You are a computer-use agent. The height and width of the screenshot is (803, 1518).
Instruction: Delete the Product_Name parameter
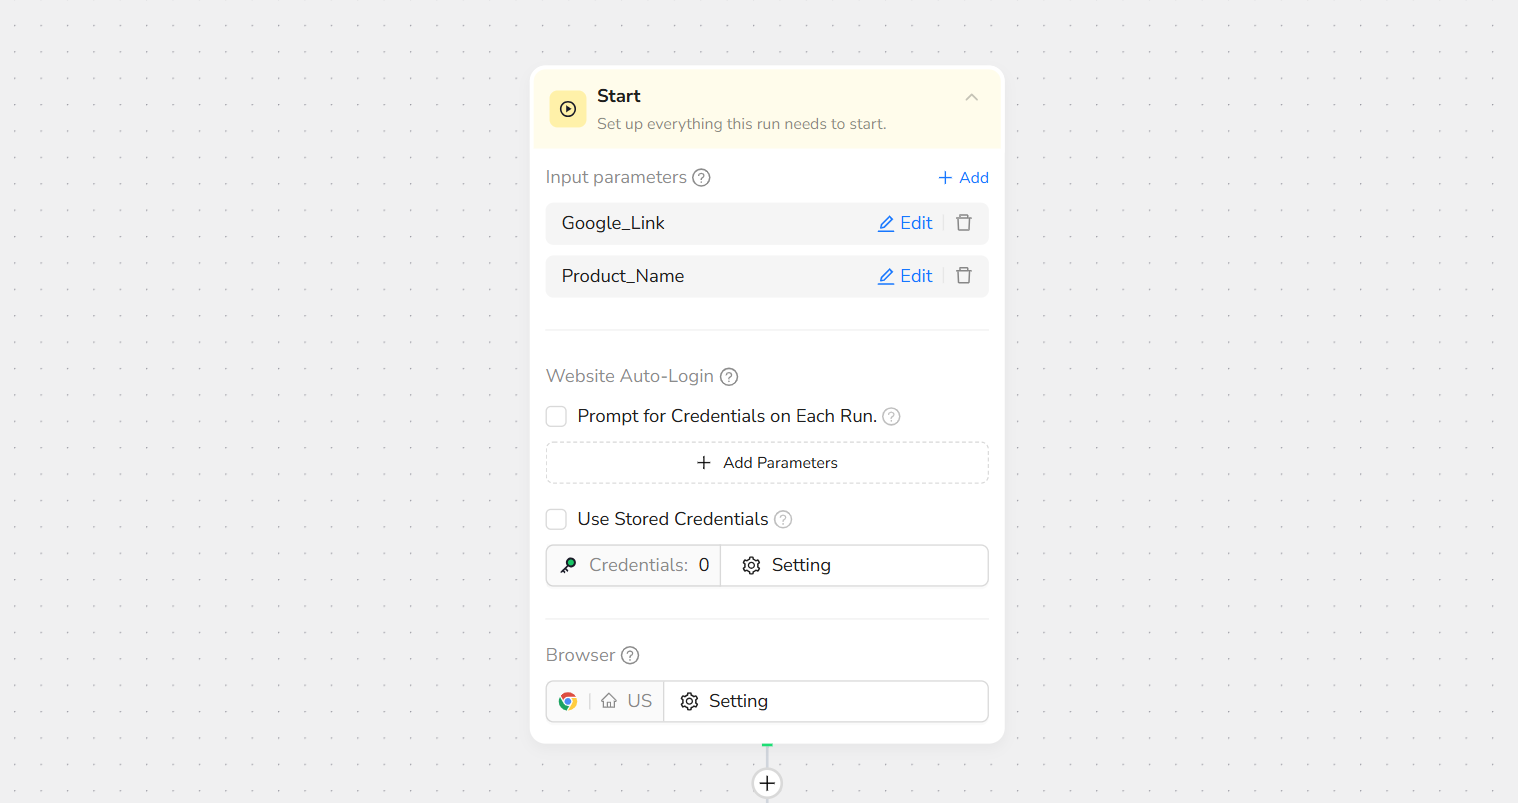(x=964, y=276)
